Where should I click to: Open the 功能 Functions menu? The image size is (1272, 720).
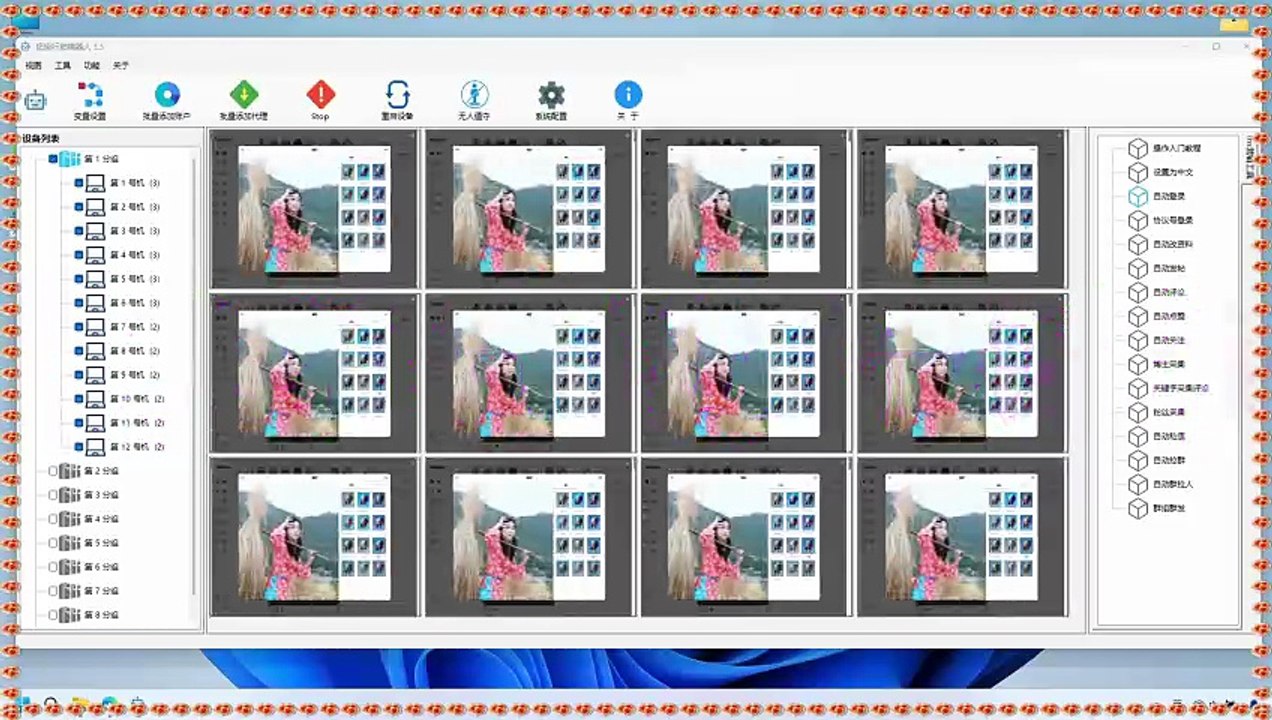(92, 65)
